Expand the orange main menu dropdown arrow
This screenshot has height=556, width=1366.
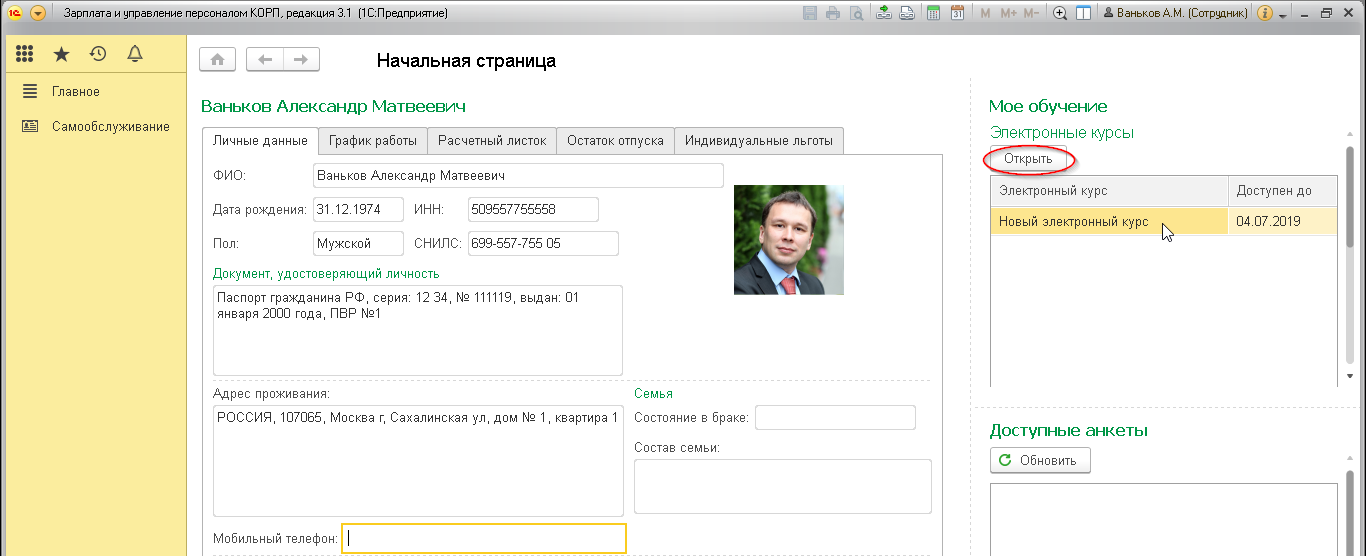click(x=38, y=14)
